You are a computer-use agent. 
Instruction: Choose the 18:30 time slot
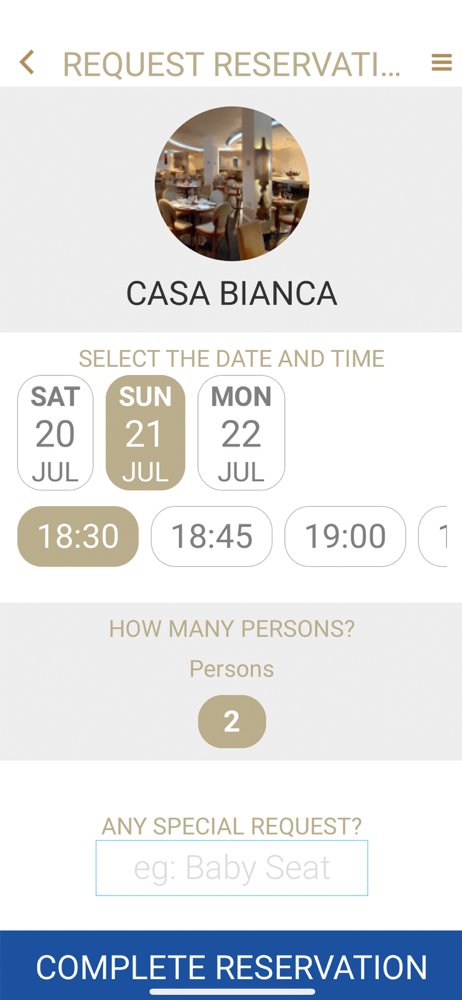coord(78,536)
